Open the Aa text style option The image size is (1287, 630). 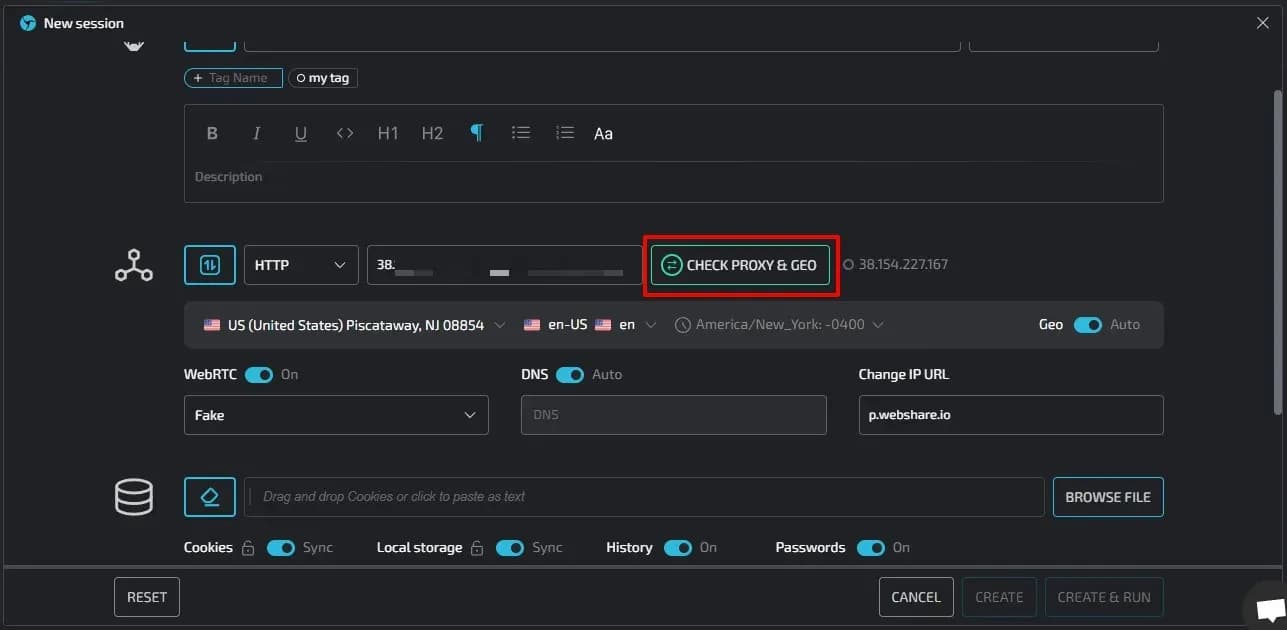[603, 132]
